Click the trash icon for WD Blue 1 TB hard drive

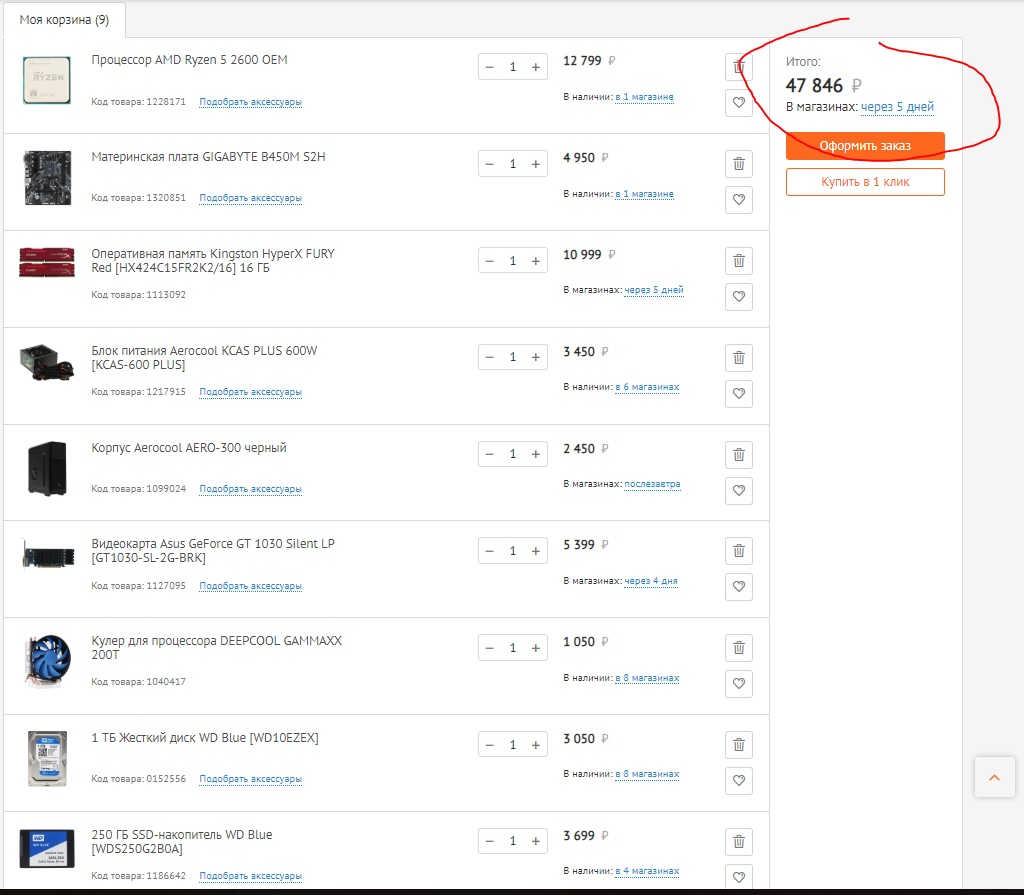738,745
